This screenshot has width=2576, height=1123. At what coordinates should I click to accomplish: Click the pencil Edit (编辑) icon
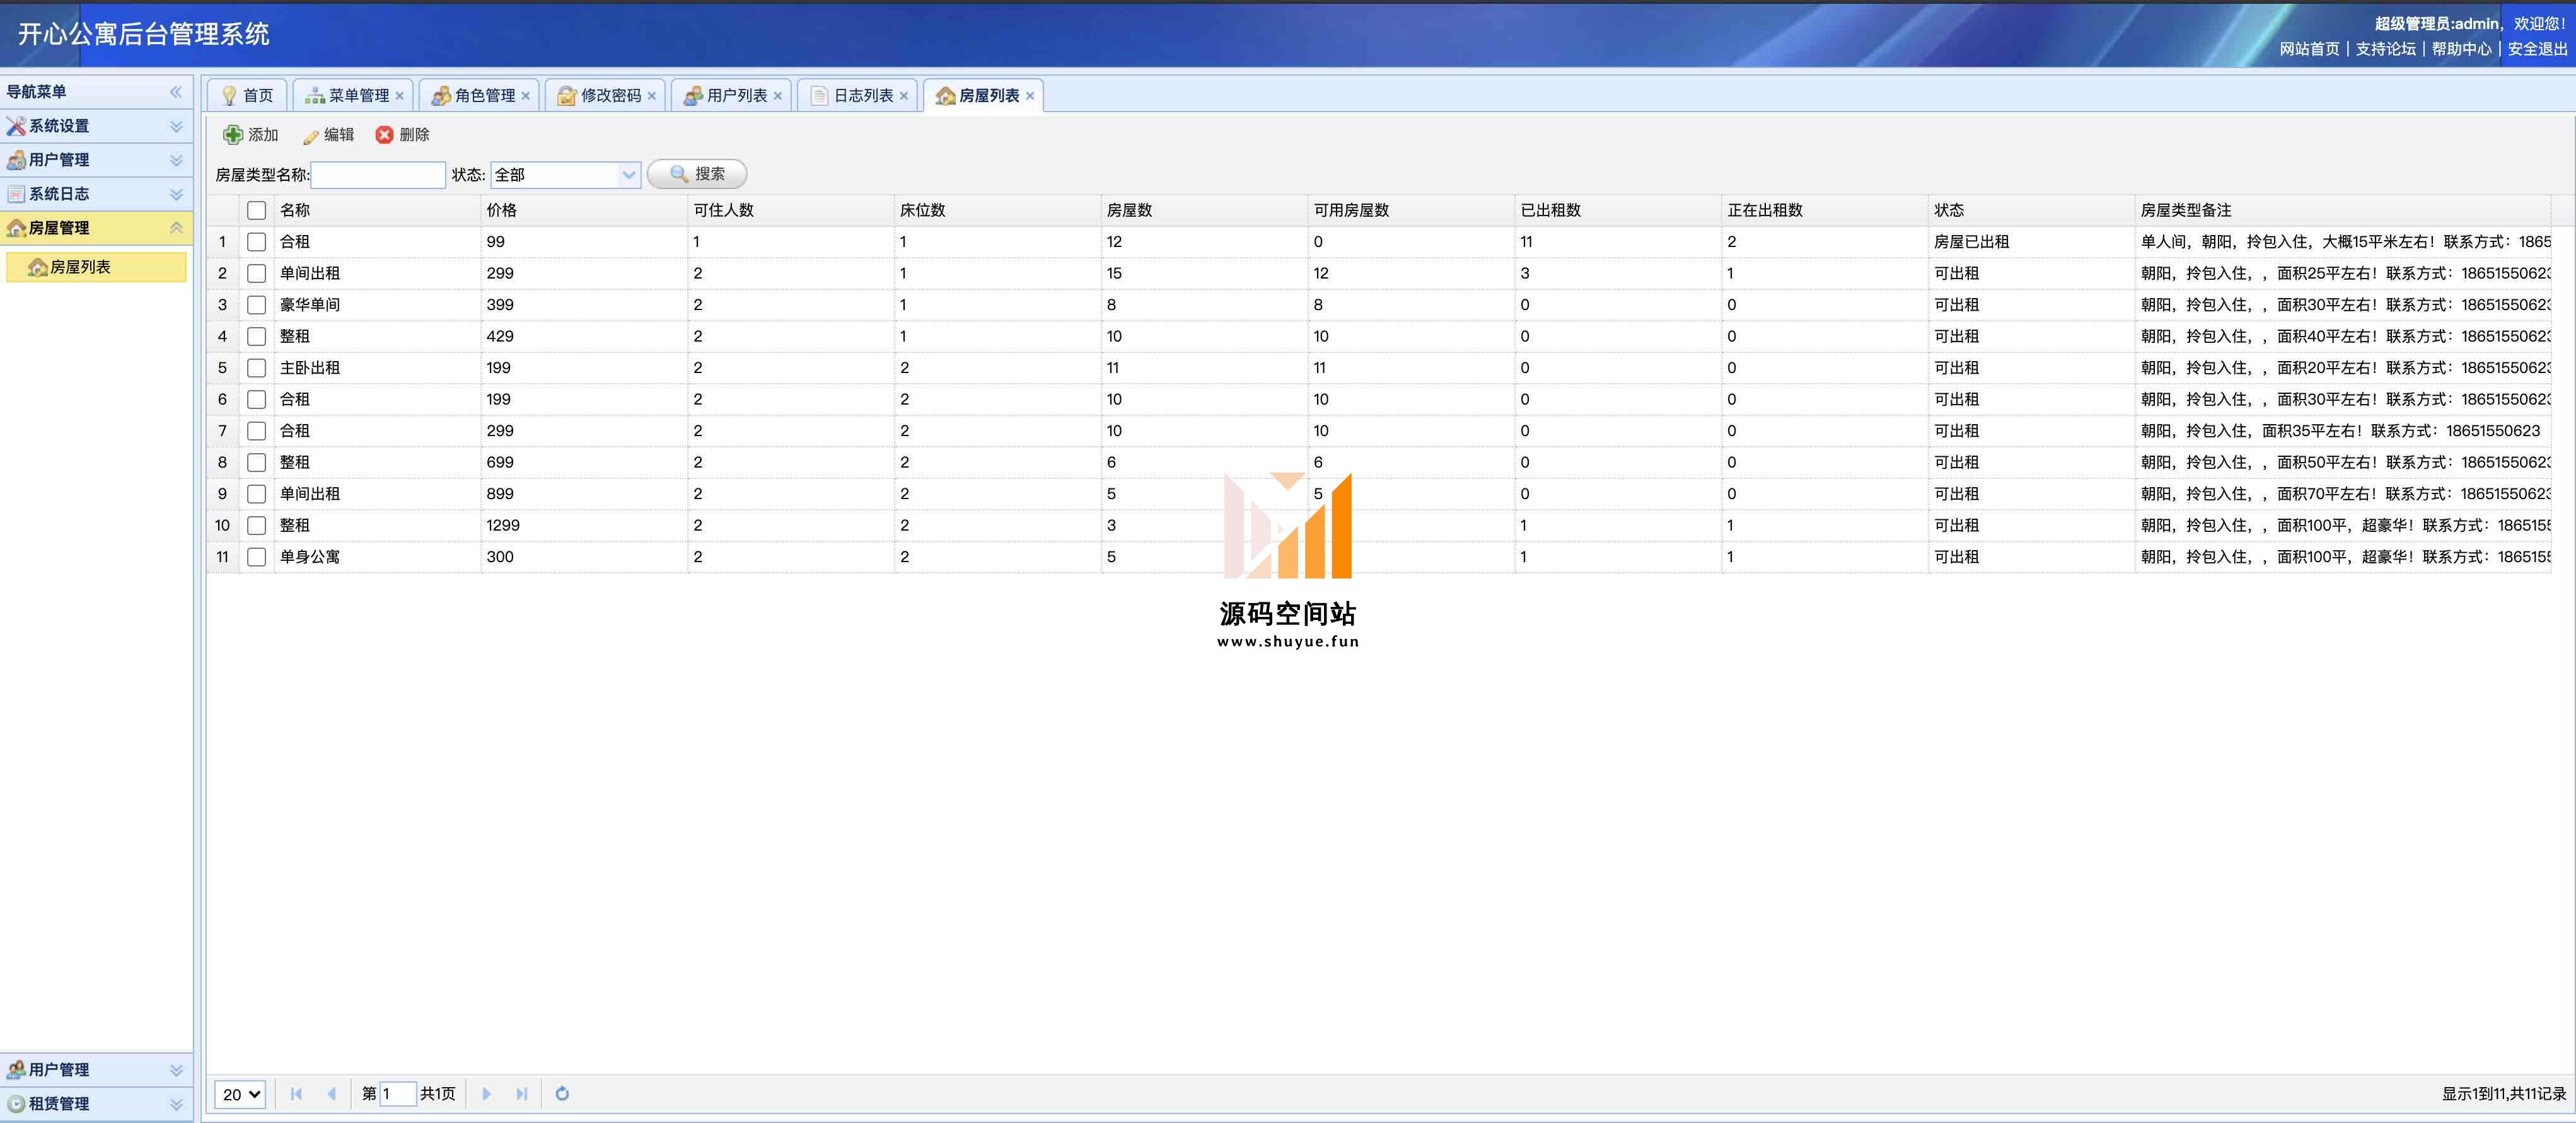point(311,136)
